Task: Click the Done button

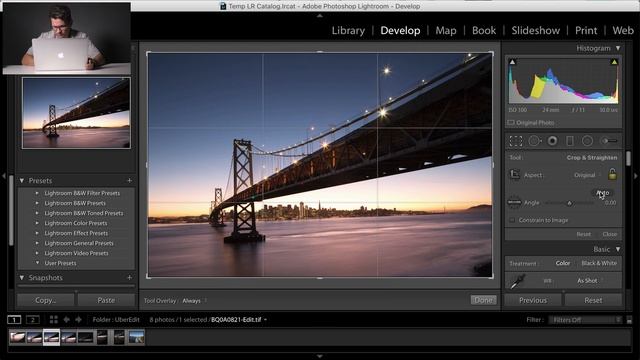Action: click(x=483, y=300)
